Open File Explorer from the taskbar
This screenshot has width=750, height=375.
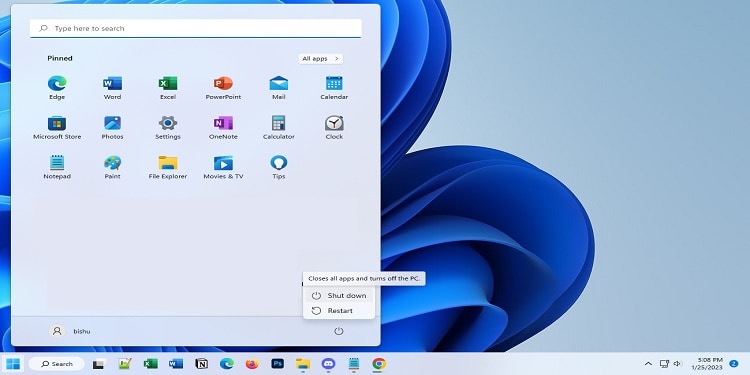303,364
